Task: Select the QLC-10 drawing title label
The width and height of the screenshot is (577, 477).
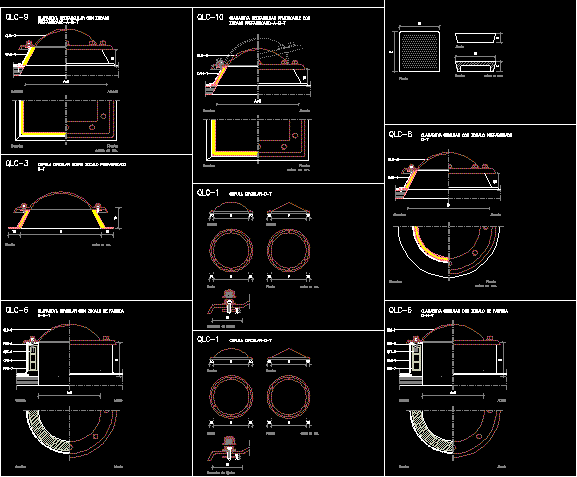Action: pos(210,17)
